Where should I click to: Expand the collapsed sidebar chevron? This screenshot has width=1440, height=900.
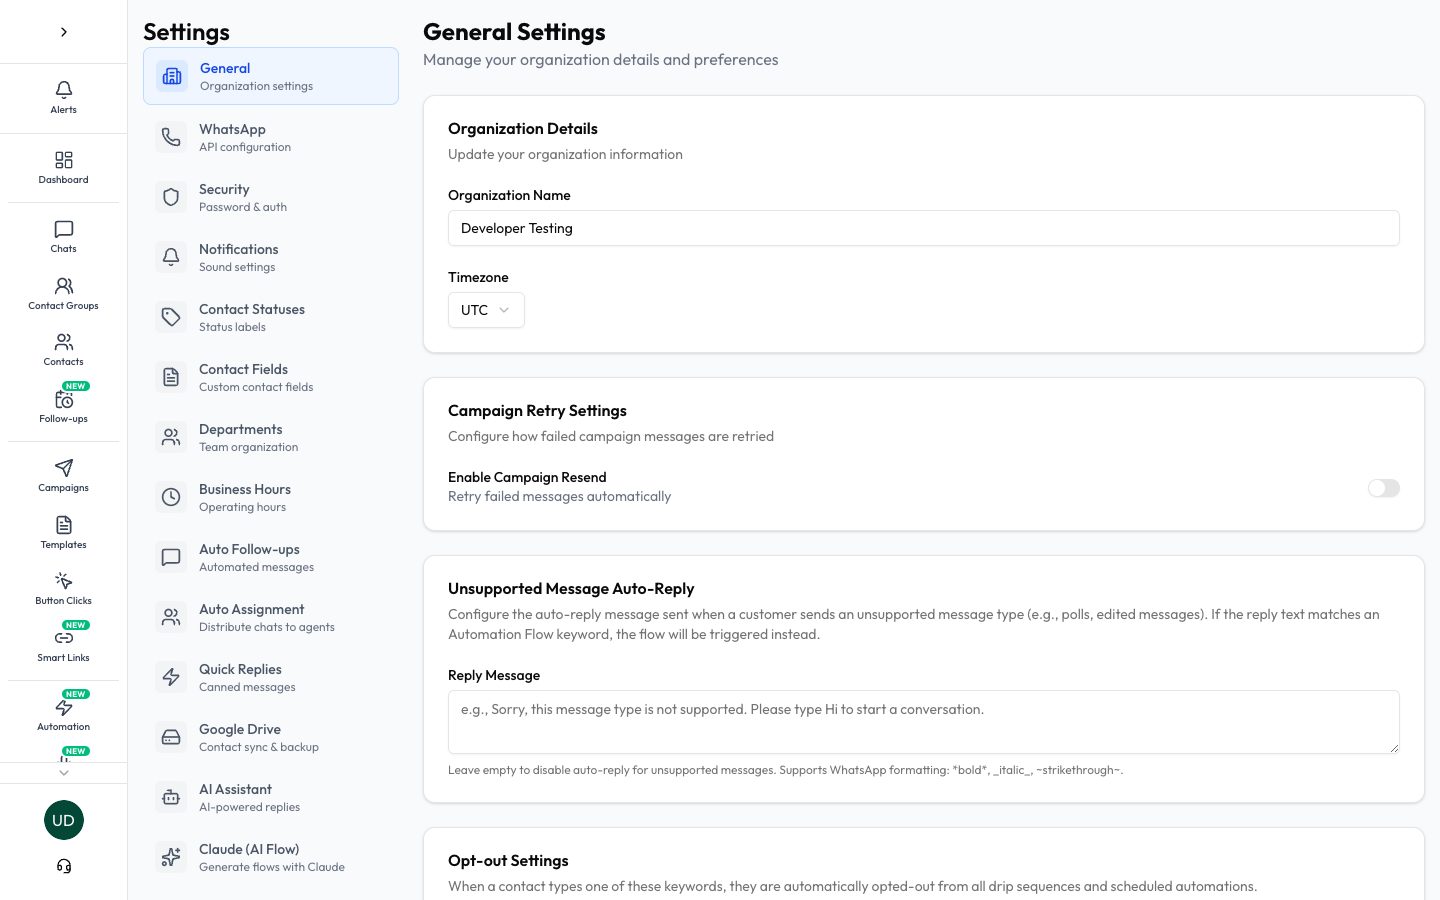pos(64,32)
